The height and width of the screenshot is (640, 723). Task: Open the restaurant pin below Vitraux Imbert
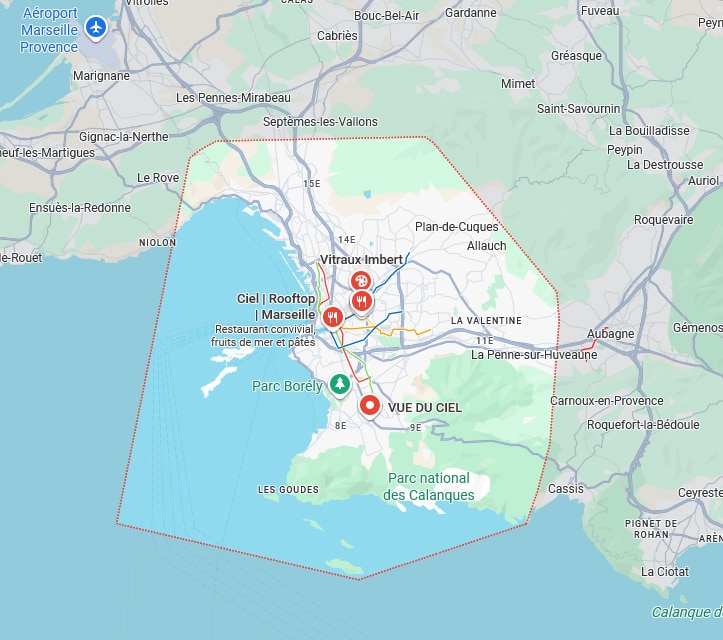(x=362, y=302)
